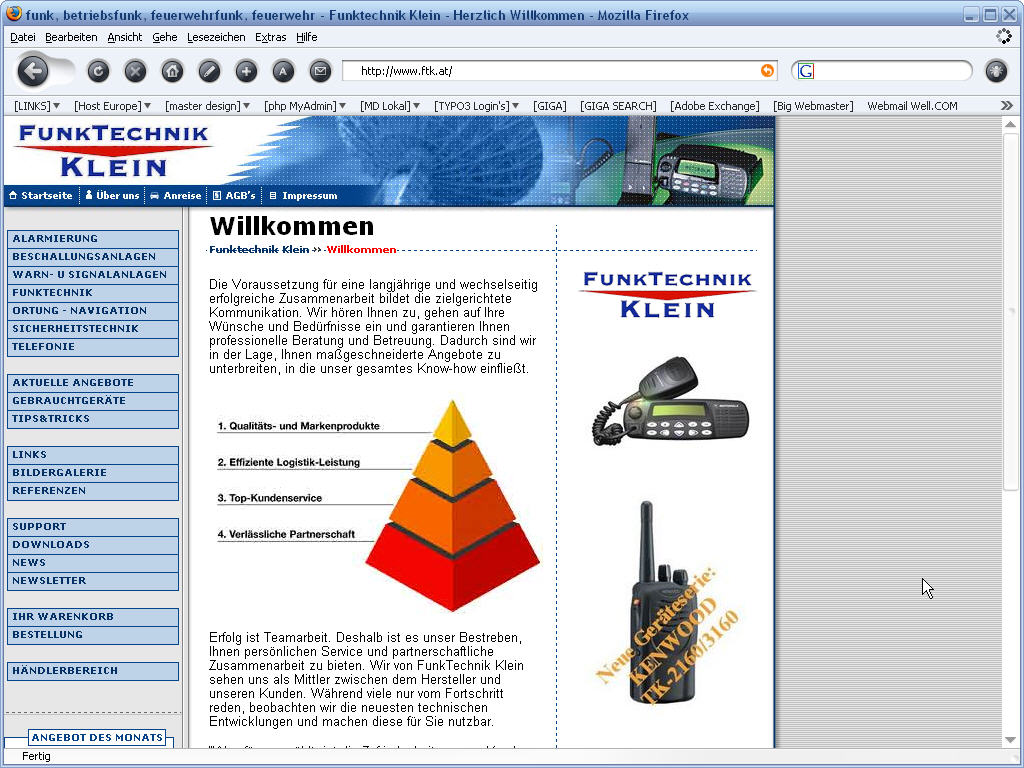This screenshot has width=1024, height=768.
Task: Open the Gehe menu
Action: point(165,37)
